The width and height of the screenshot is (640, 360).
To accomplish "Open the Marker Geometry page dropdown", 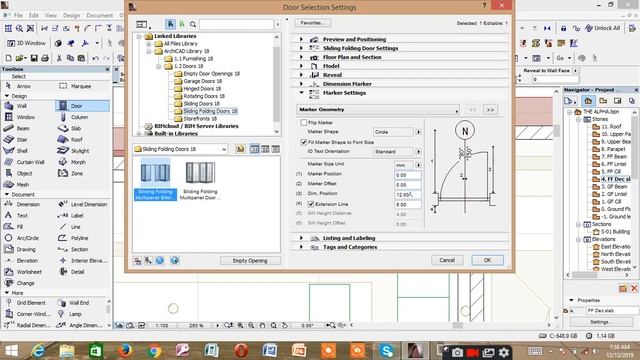I will (x=378, y=110).
